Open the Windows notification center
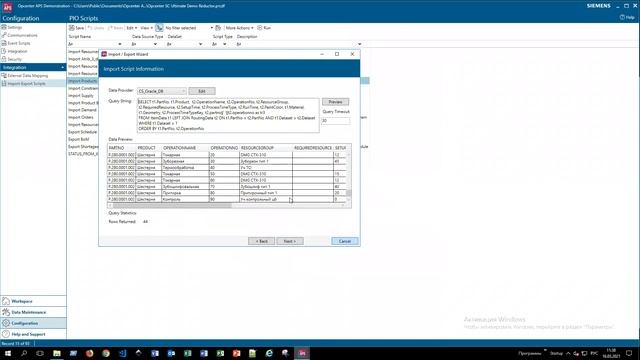 (629, 353)
